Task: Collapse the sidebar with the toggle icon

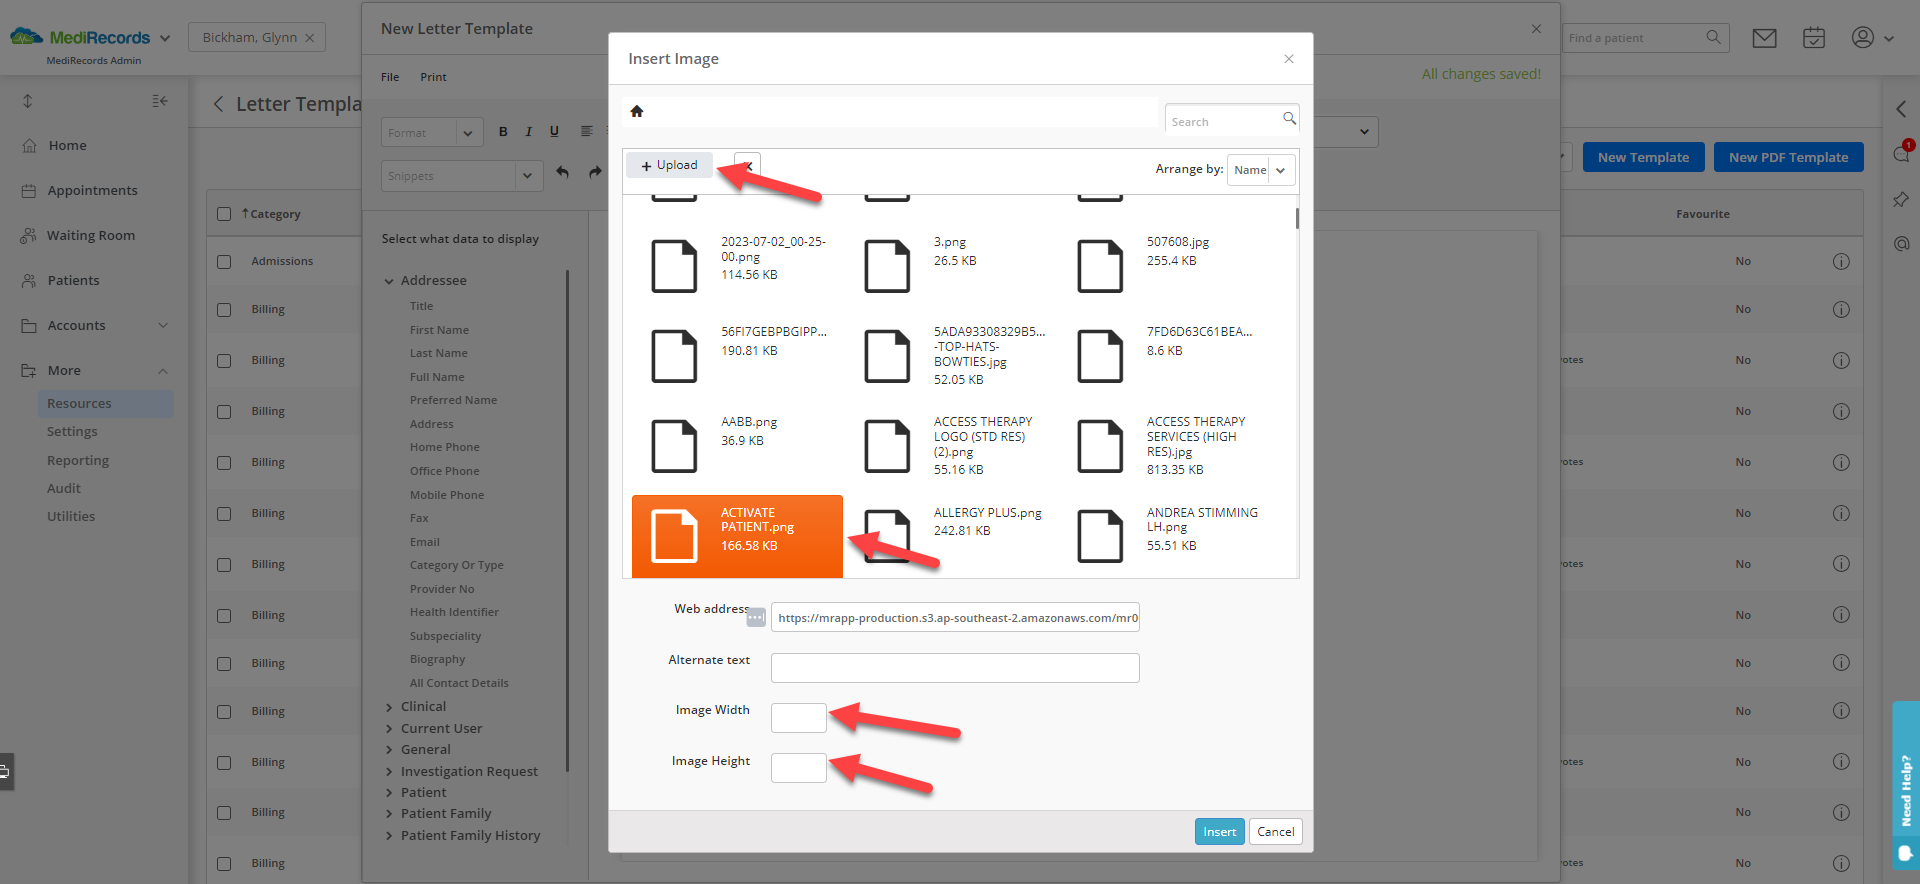Action: pyautogui.click(x=160, y=101)
